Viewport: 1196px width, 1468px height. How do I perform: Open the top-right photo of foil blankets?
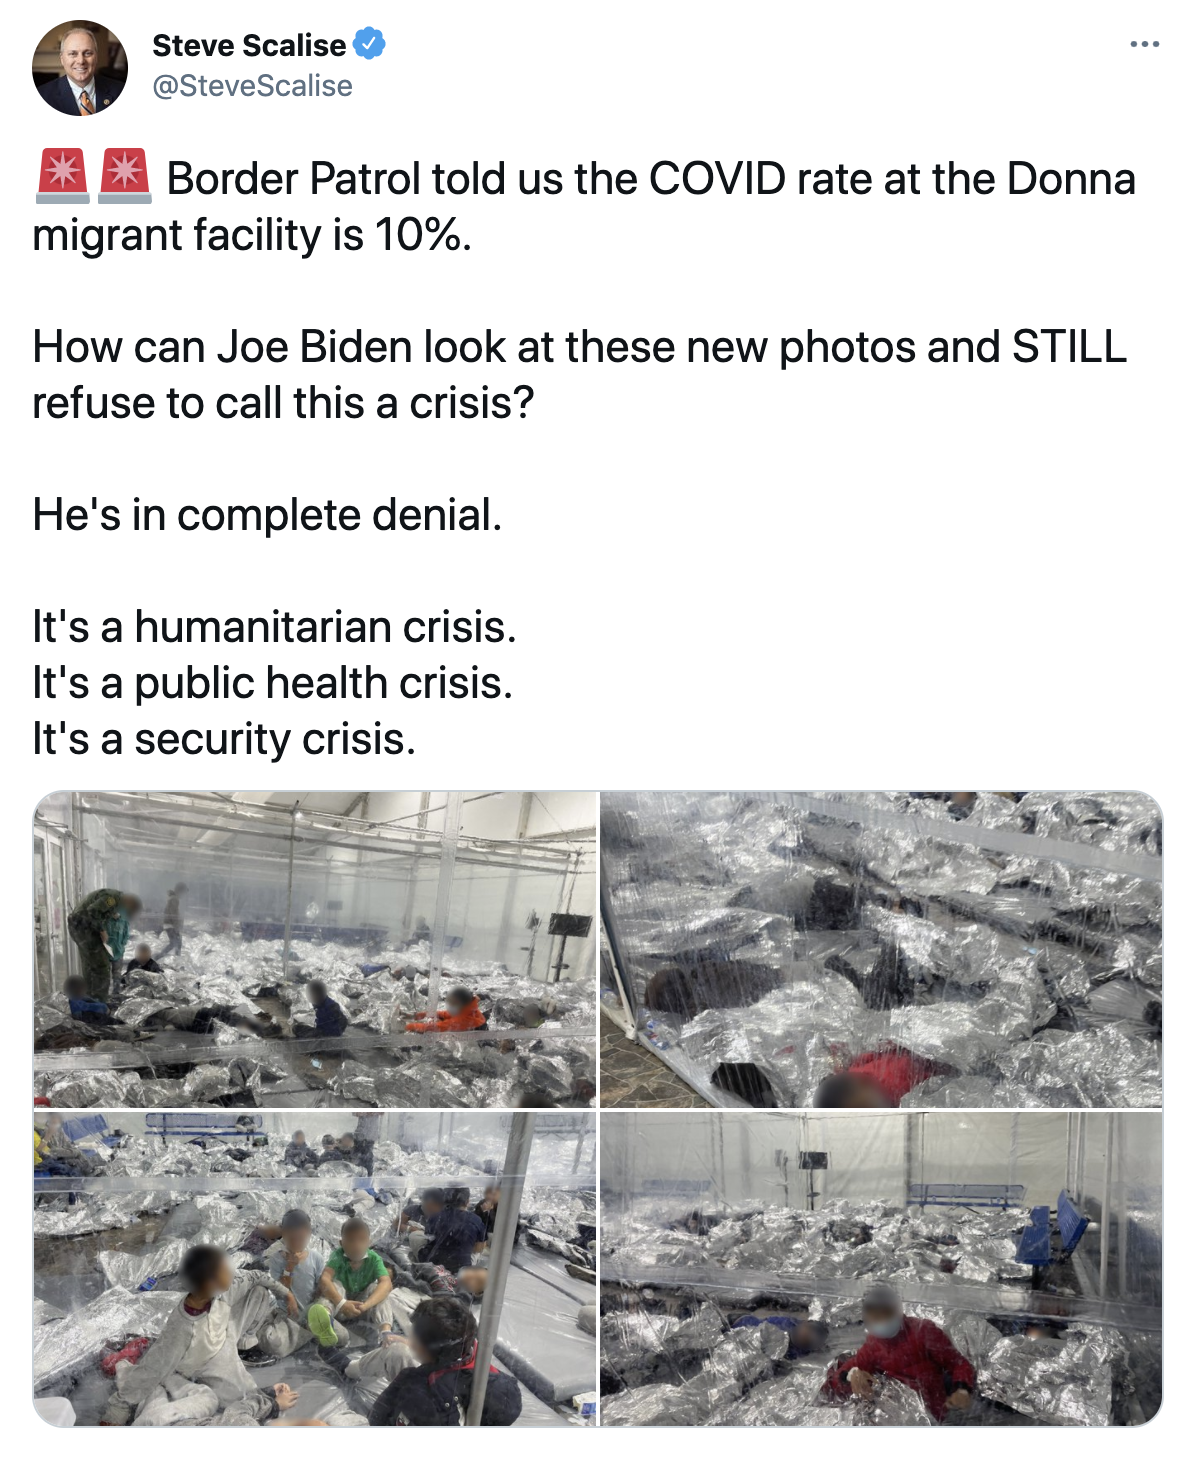[x=881, y=949]
